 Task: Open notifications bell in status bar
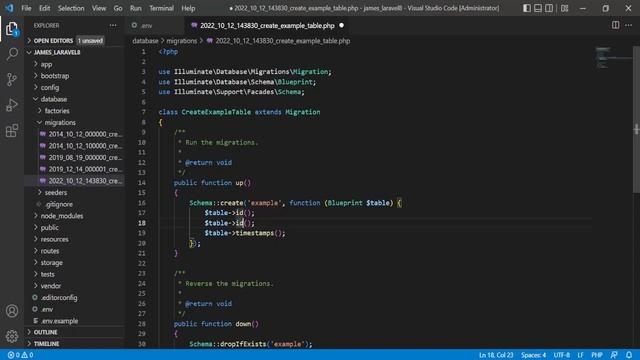point(629,355)
